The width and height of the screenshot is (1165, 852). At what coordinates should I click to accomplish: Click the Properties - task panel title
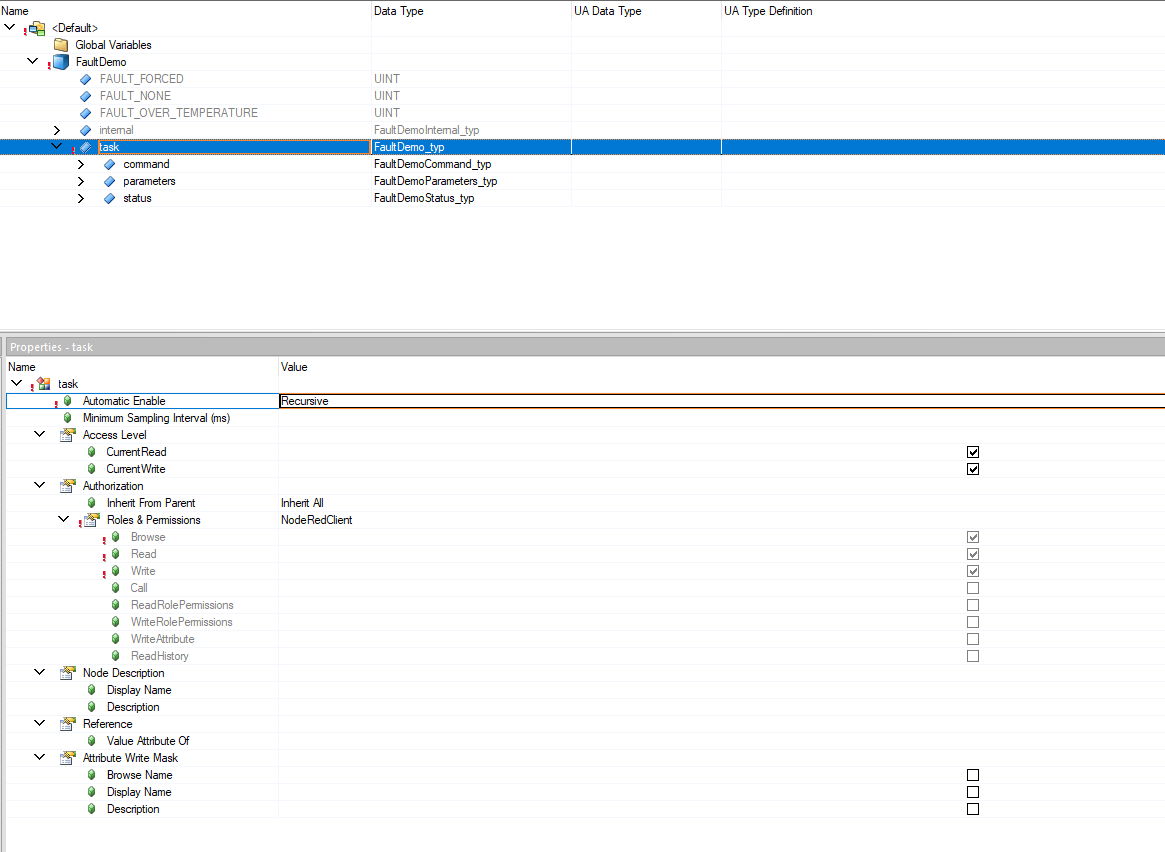point(51,347)
